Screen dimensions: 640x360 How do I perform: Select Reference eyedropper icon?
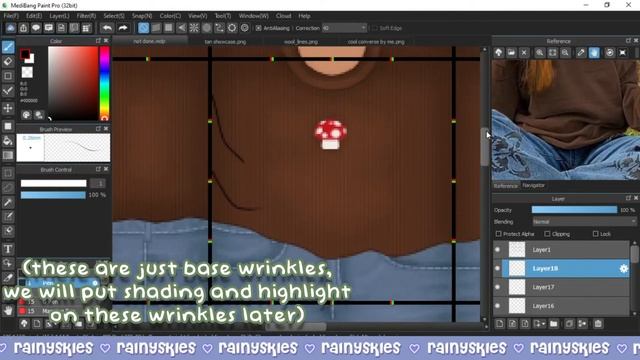point(581,53)
